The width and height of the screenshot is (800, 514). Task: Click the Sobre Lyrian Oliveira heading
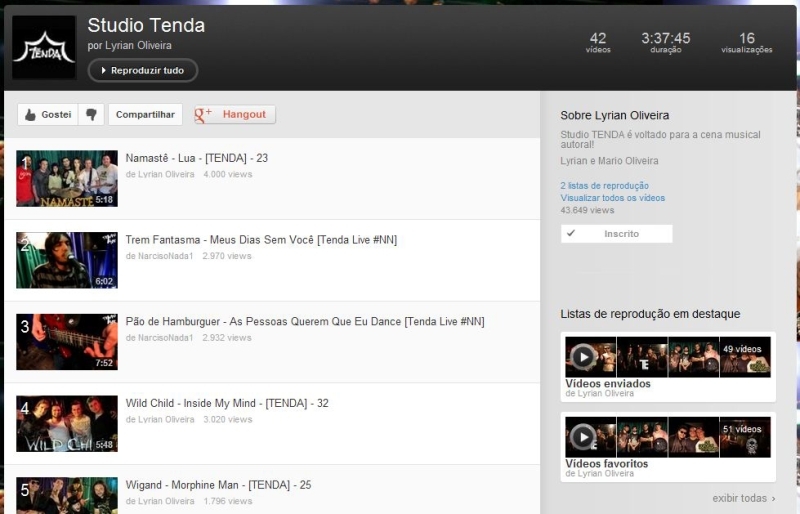pos(615,115)
